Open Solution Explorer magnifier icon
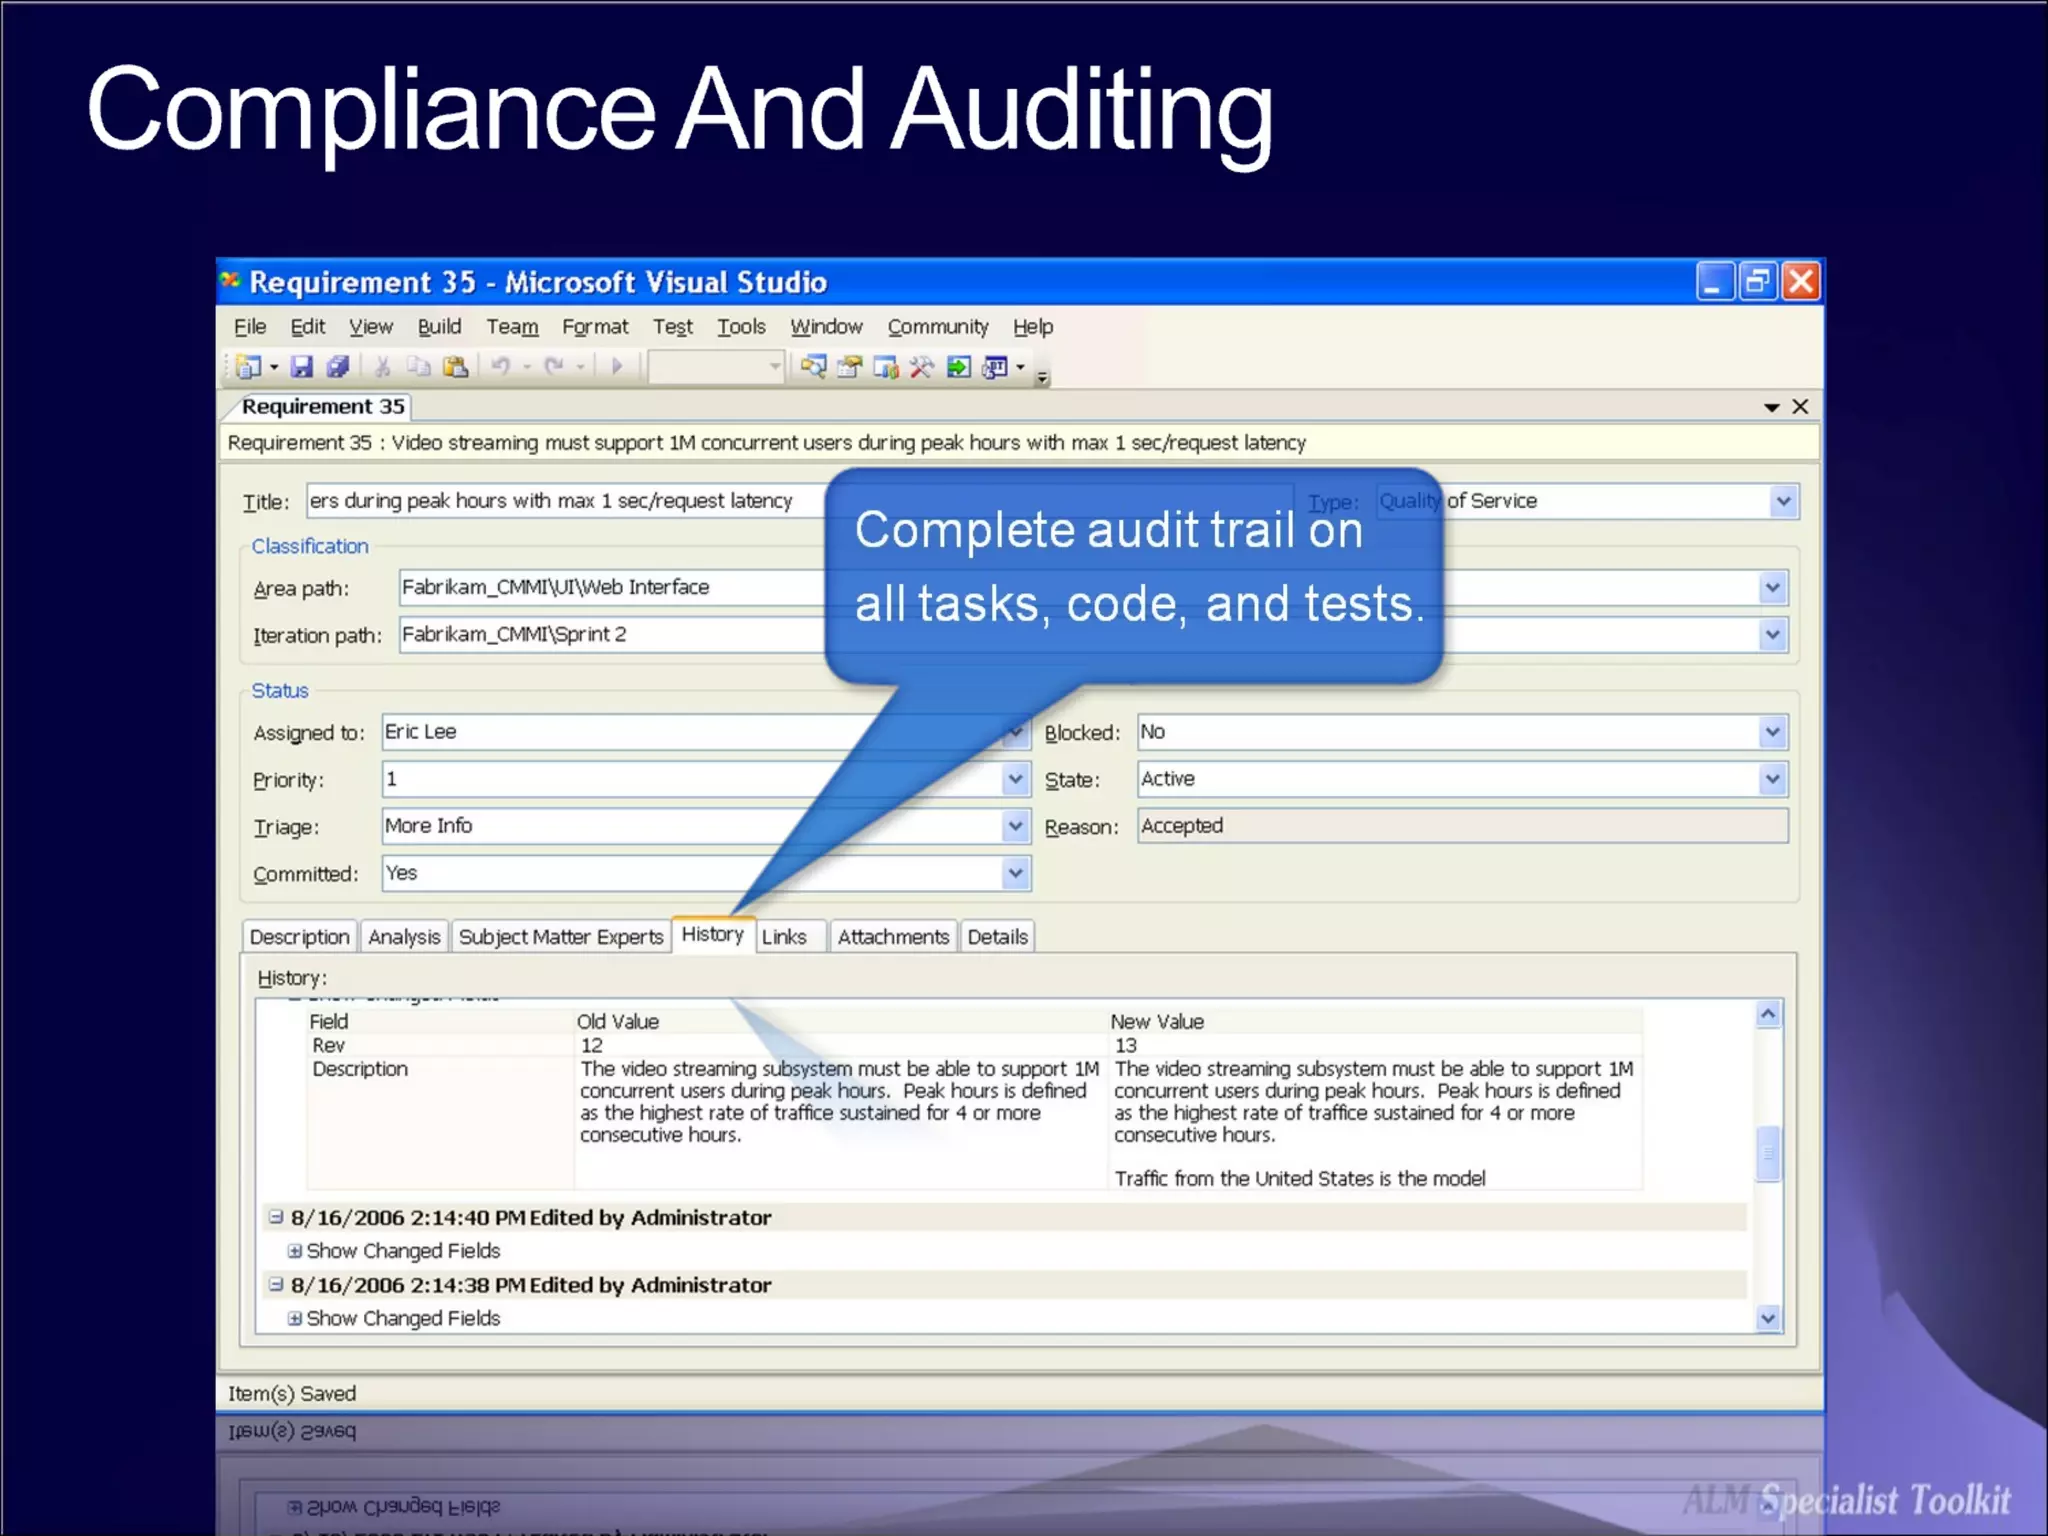2048x1536 pixels. (x=813, y=367)
